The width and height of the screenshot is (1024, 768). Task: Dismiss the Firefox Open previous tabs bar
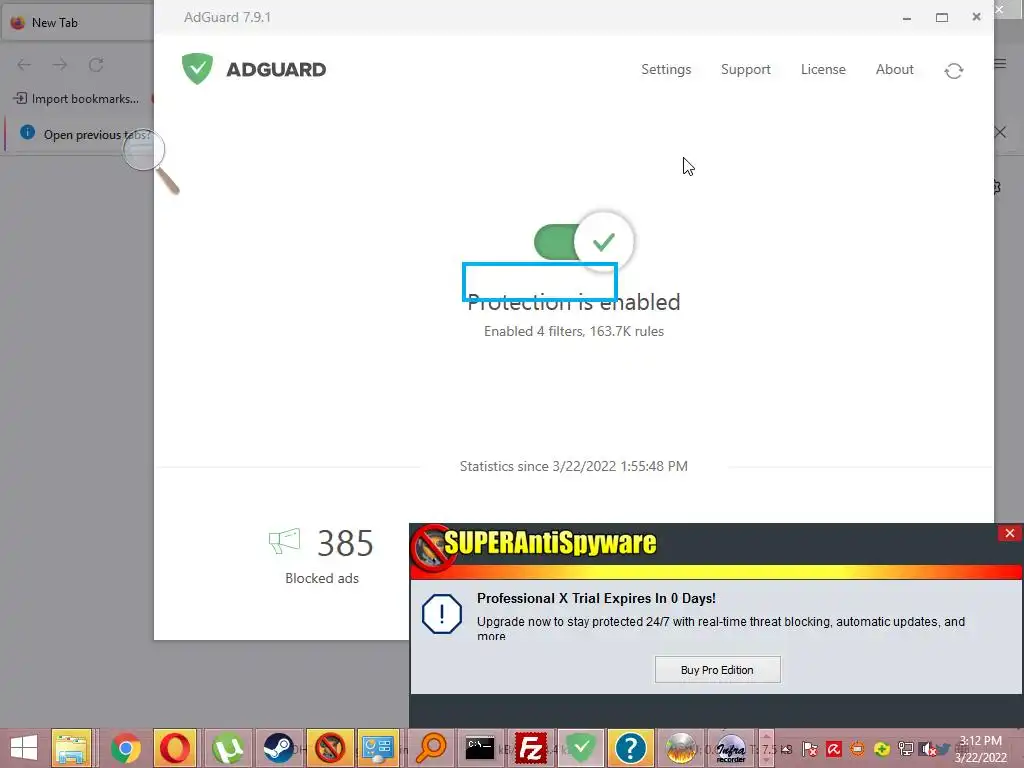[1000, 133]
